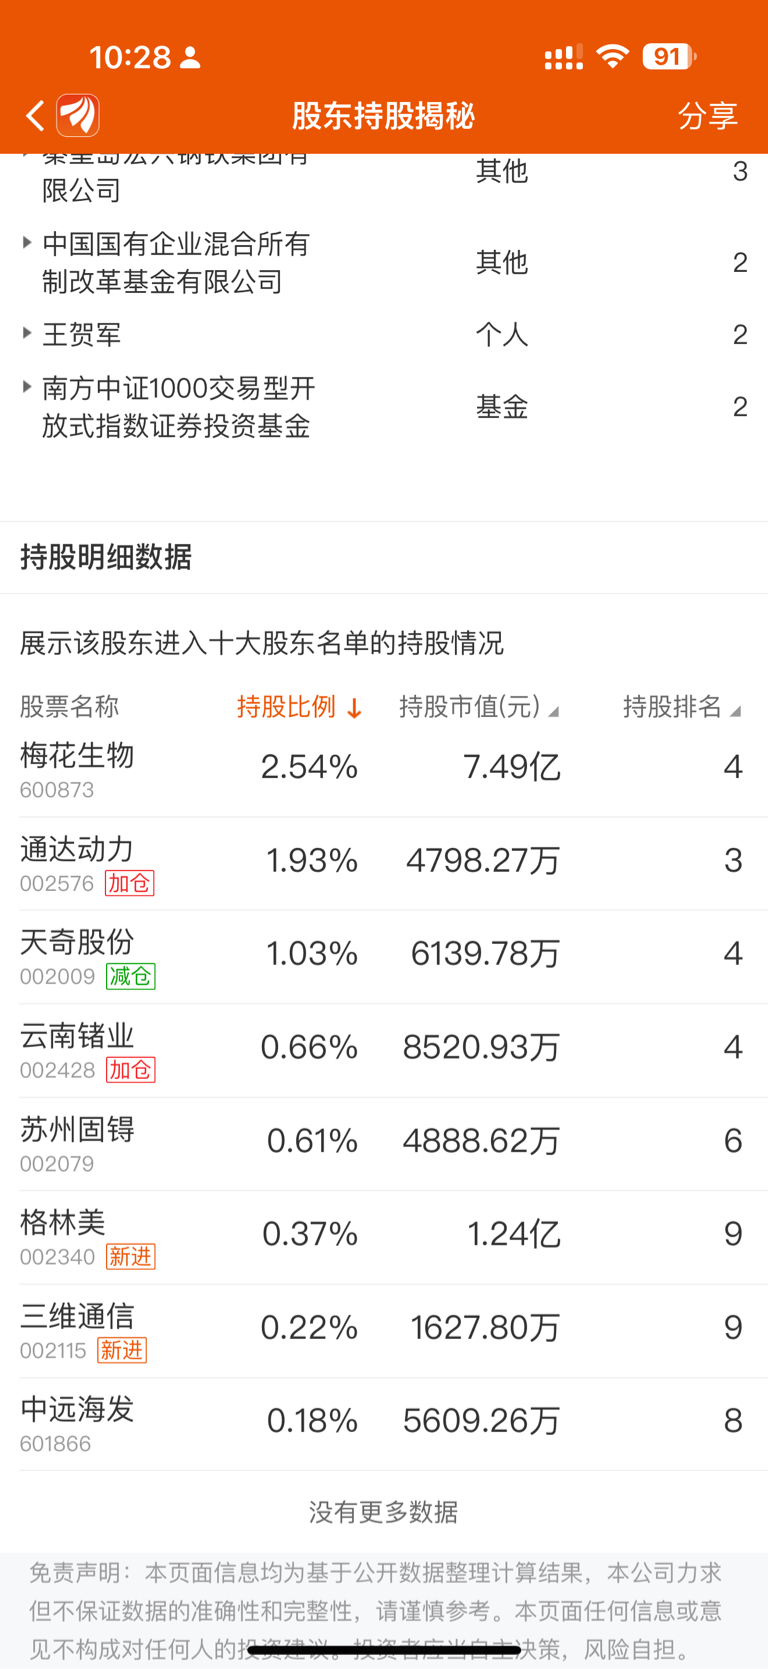
Task: Select the 5609.26万 market value cell
Action: 481,1420
